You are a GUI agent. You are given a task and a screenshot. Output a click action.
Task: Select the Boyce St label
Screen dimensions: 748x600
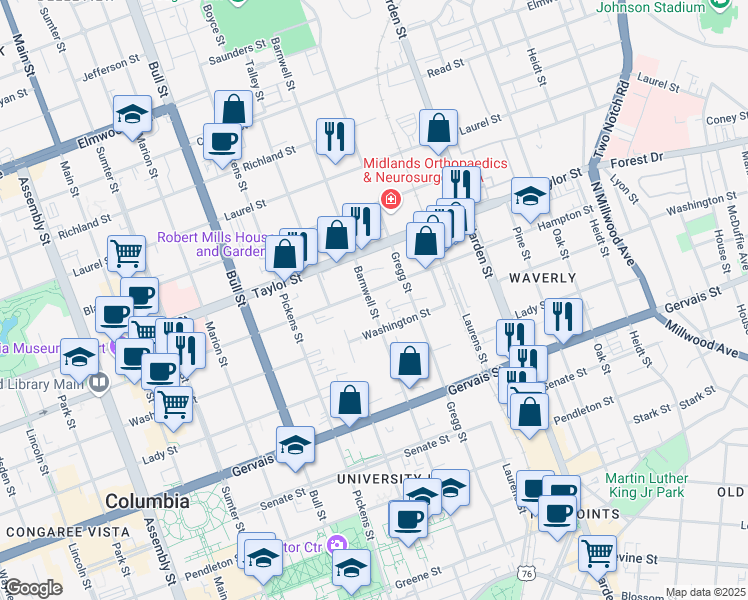click(213, 25)
